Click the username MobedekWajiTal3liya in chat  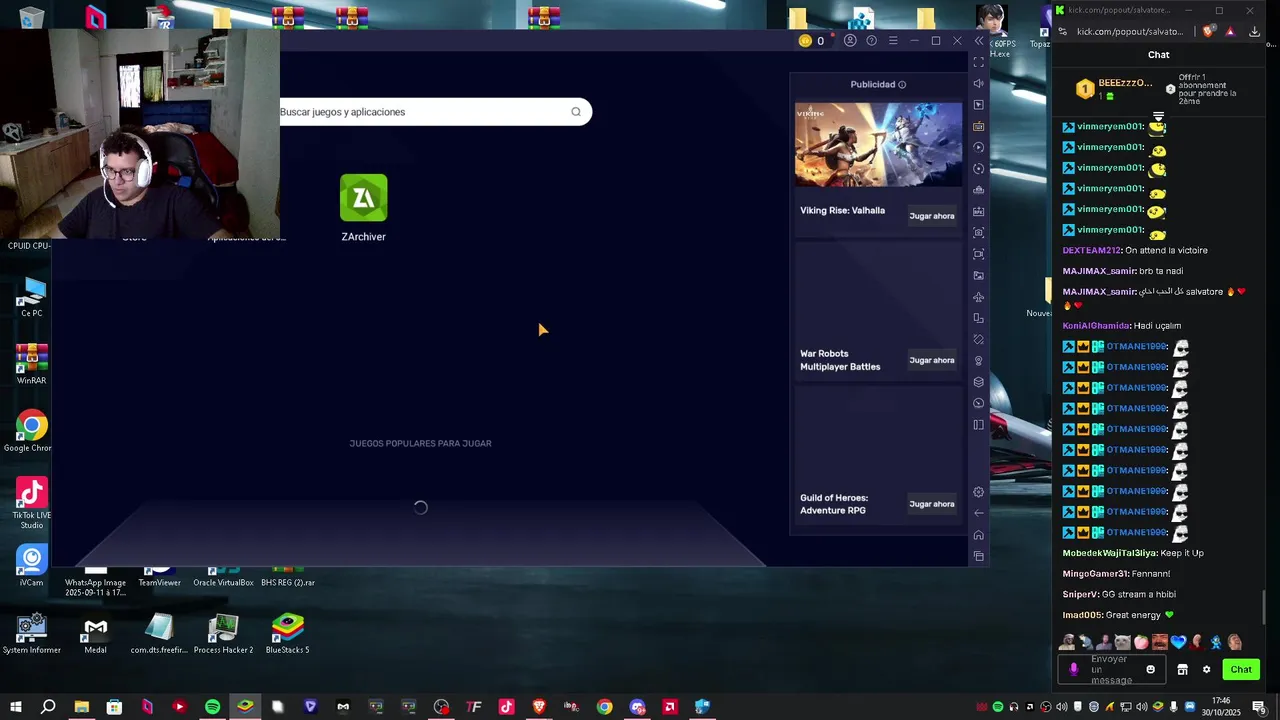pos(1109,553)
